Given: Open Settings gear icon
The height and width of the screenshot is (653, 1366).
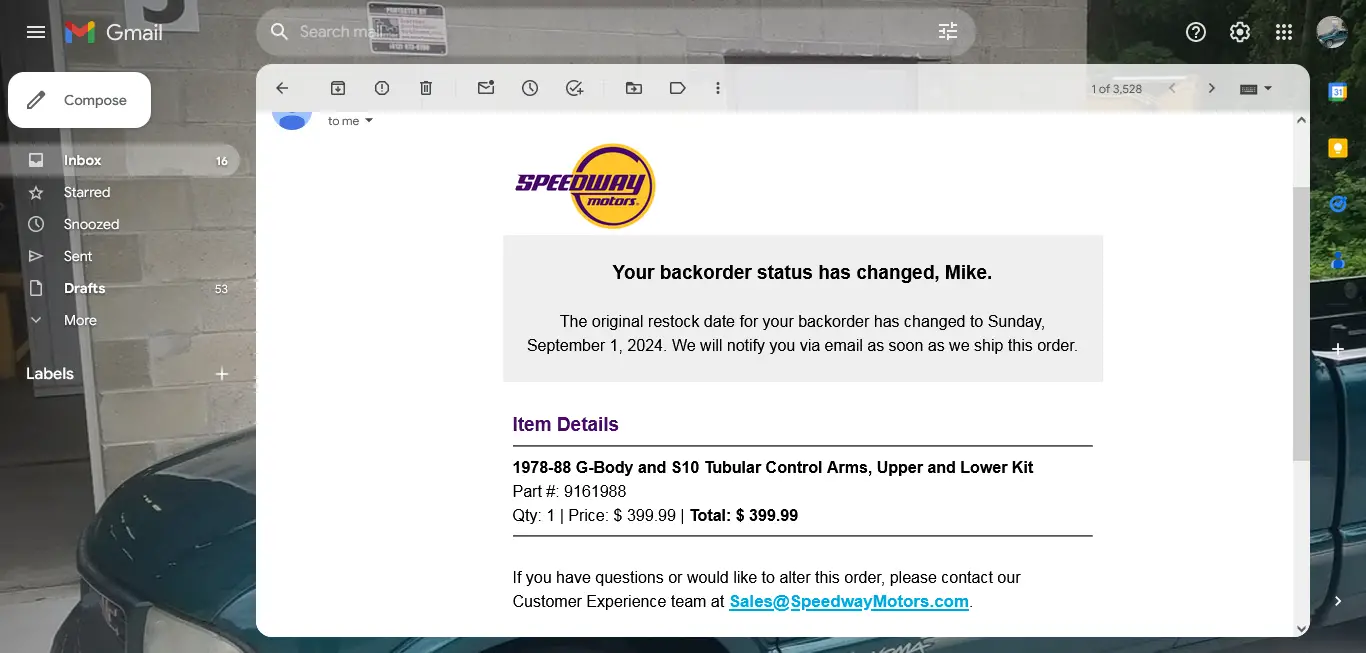Looking at the screenshot, I should pyautogui.click(x=1240, y=32).
